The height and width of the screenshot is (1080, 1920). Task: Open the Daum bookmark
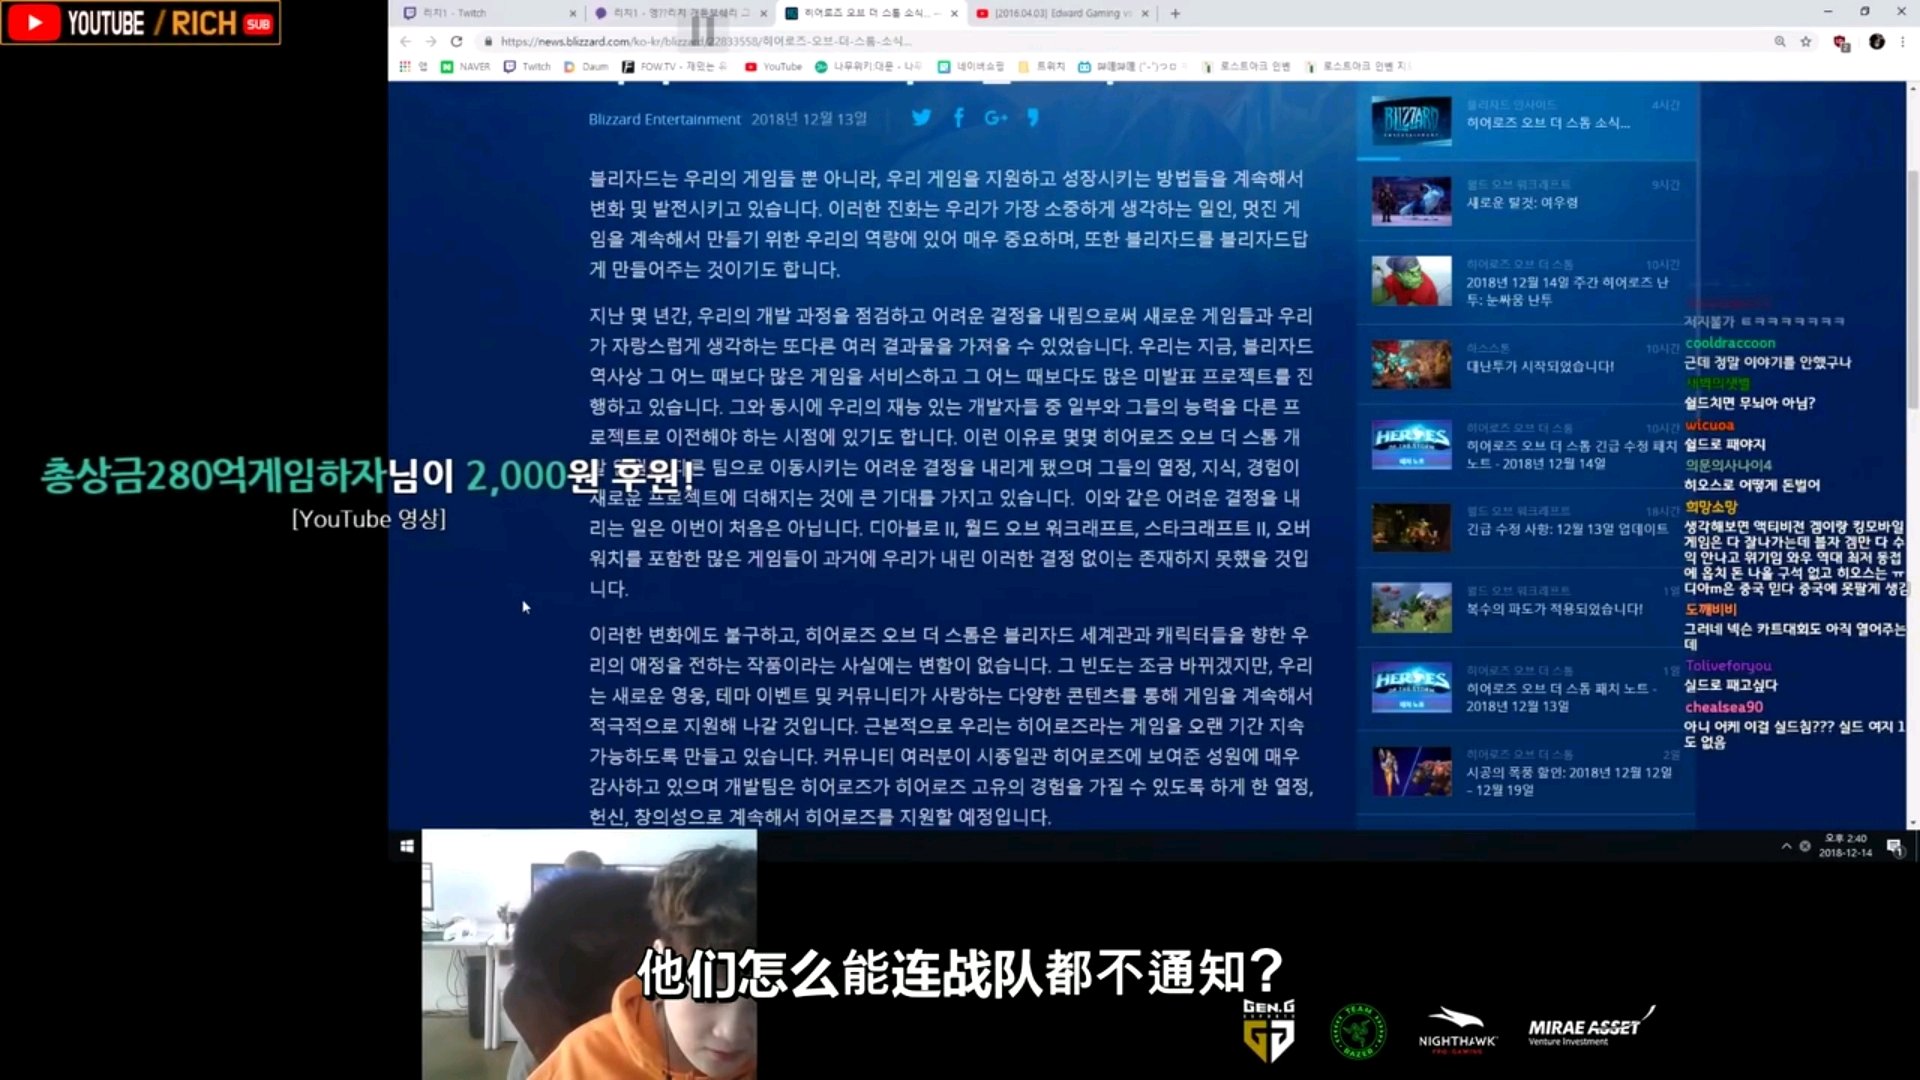pos(586,66)
